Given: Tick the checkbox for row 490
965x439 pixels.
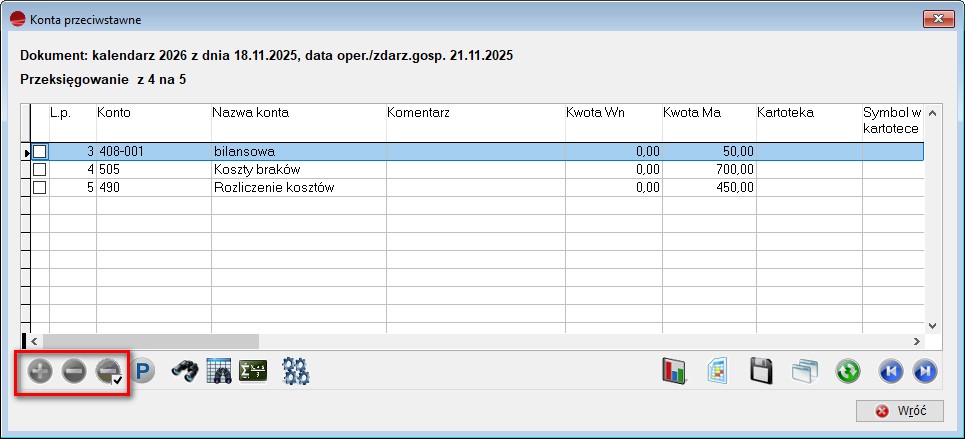Looking at the screenshot, I should tap(40, 187).
